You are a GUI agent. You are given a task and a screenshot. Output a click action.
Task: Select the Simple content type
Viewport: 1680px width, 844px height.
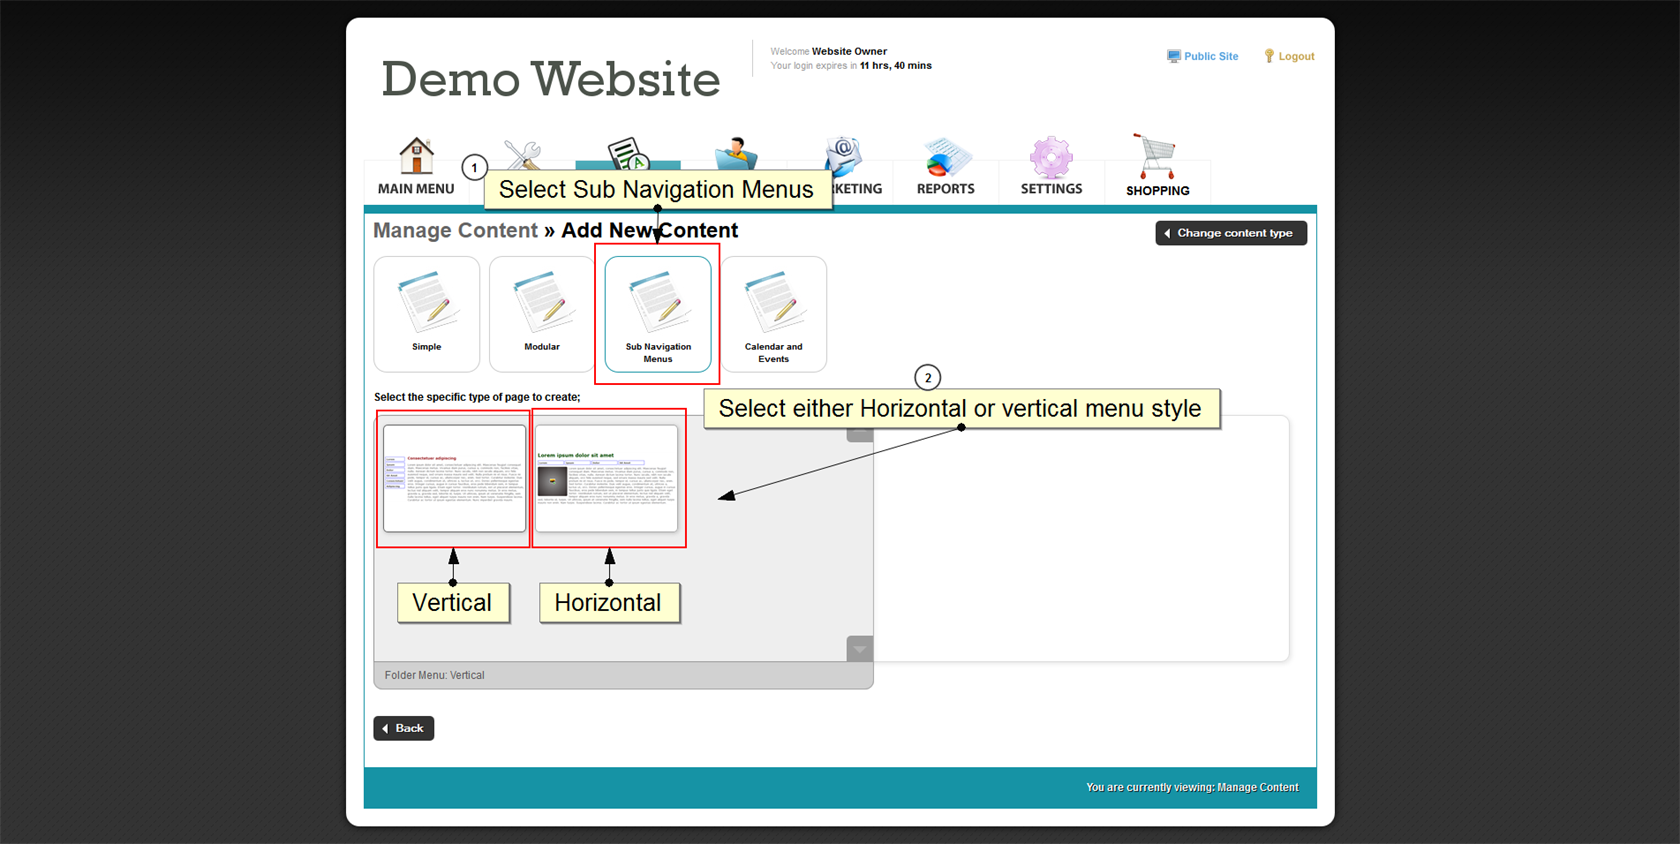tap(427, 313)
